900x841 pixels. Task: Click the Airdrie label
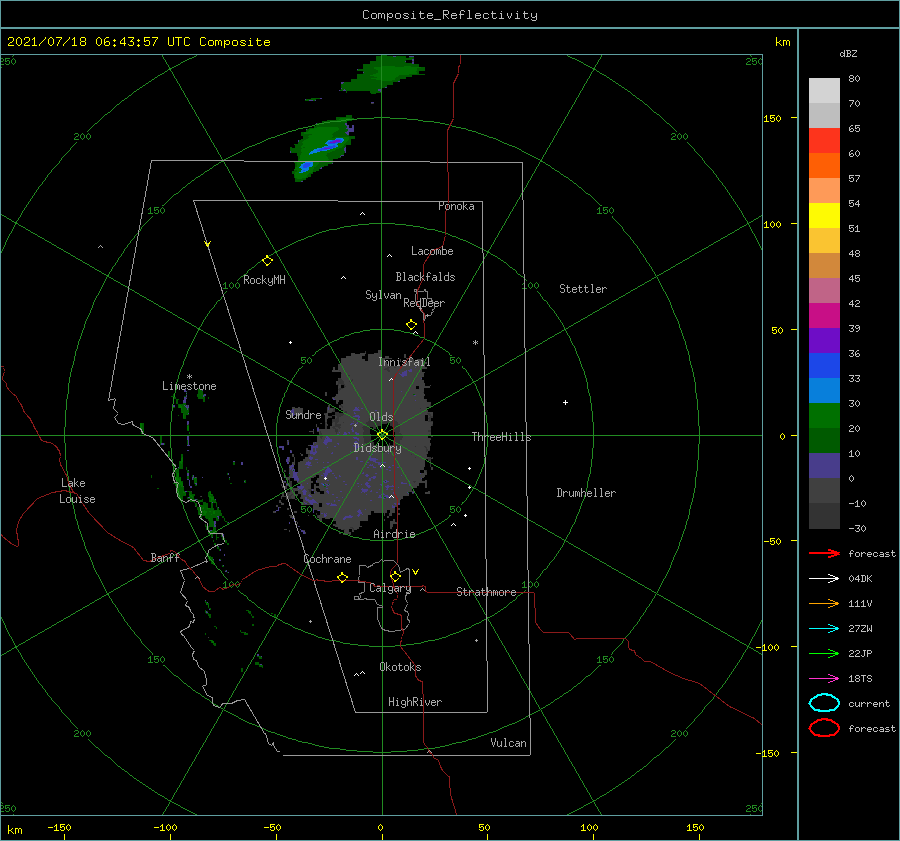point(394,534)
